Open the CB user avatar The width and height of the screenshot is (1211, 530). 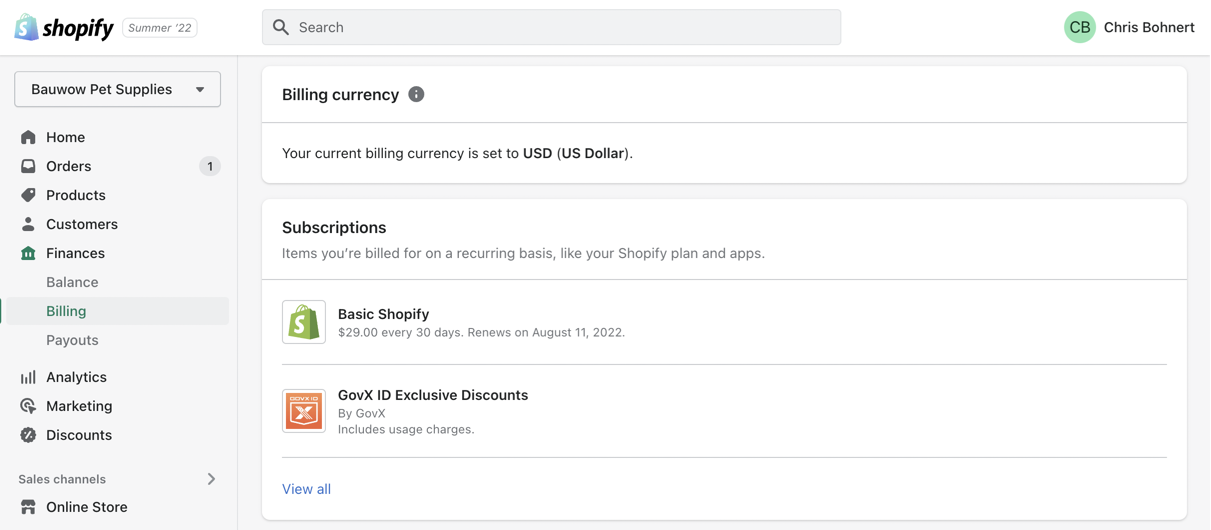tap(1080, 27)
